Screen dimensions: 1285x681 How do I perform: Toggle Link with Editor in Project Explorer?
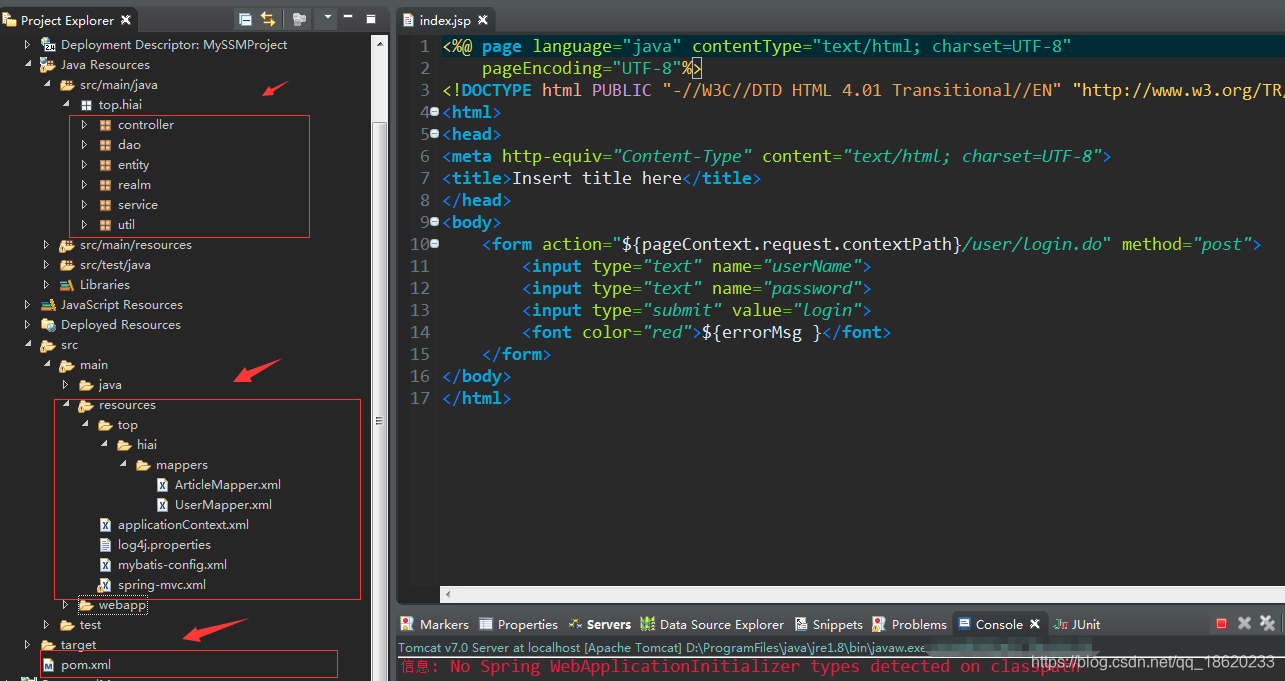pyautogui.click(x=268, y=19)
